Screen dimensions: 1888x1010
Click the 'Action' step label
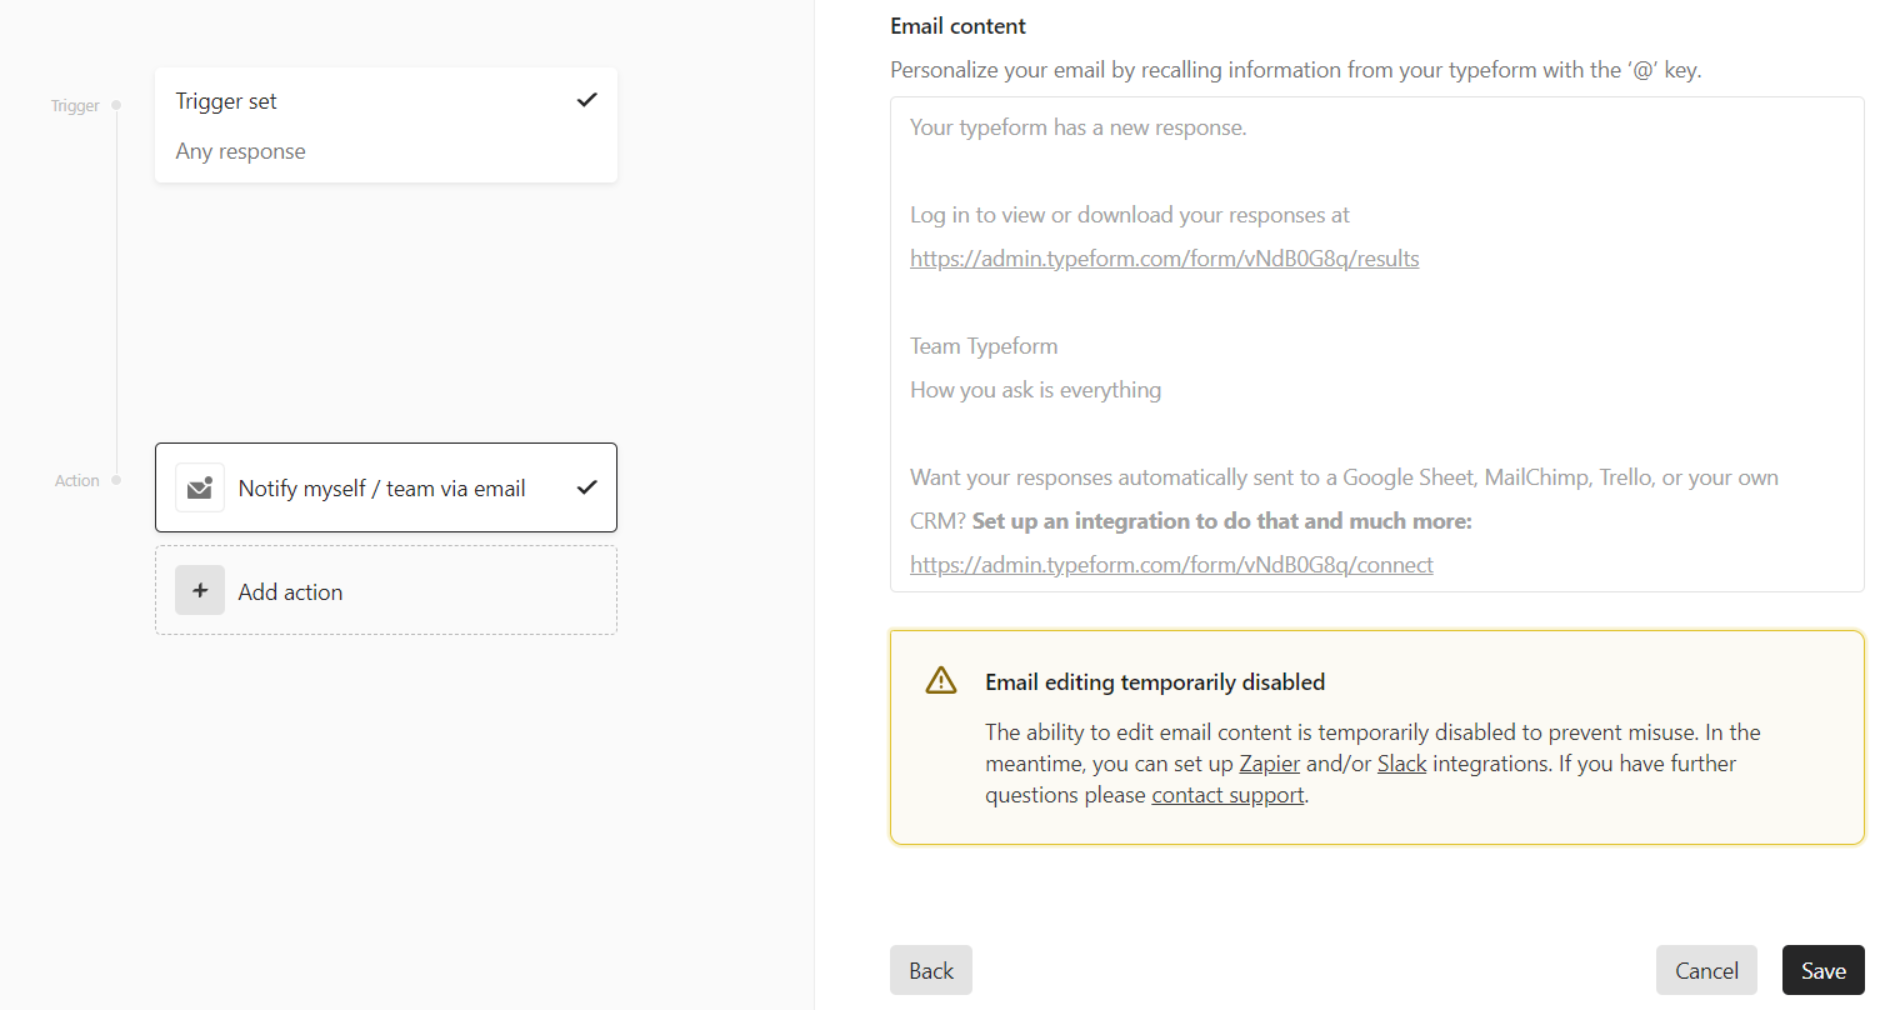point(77,481)
